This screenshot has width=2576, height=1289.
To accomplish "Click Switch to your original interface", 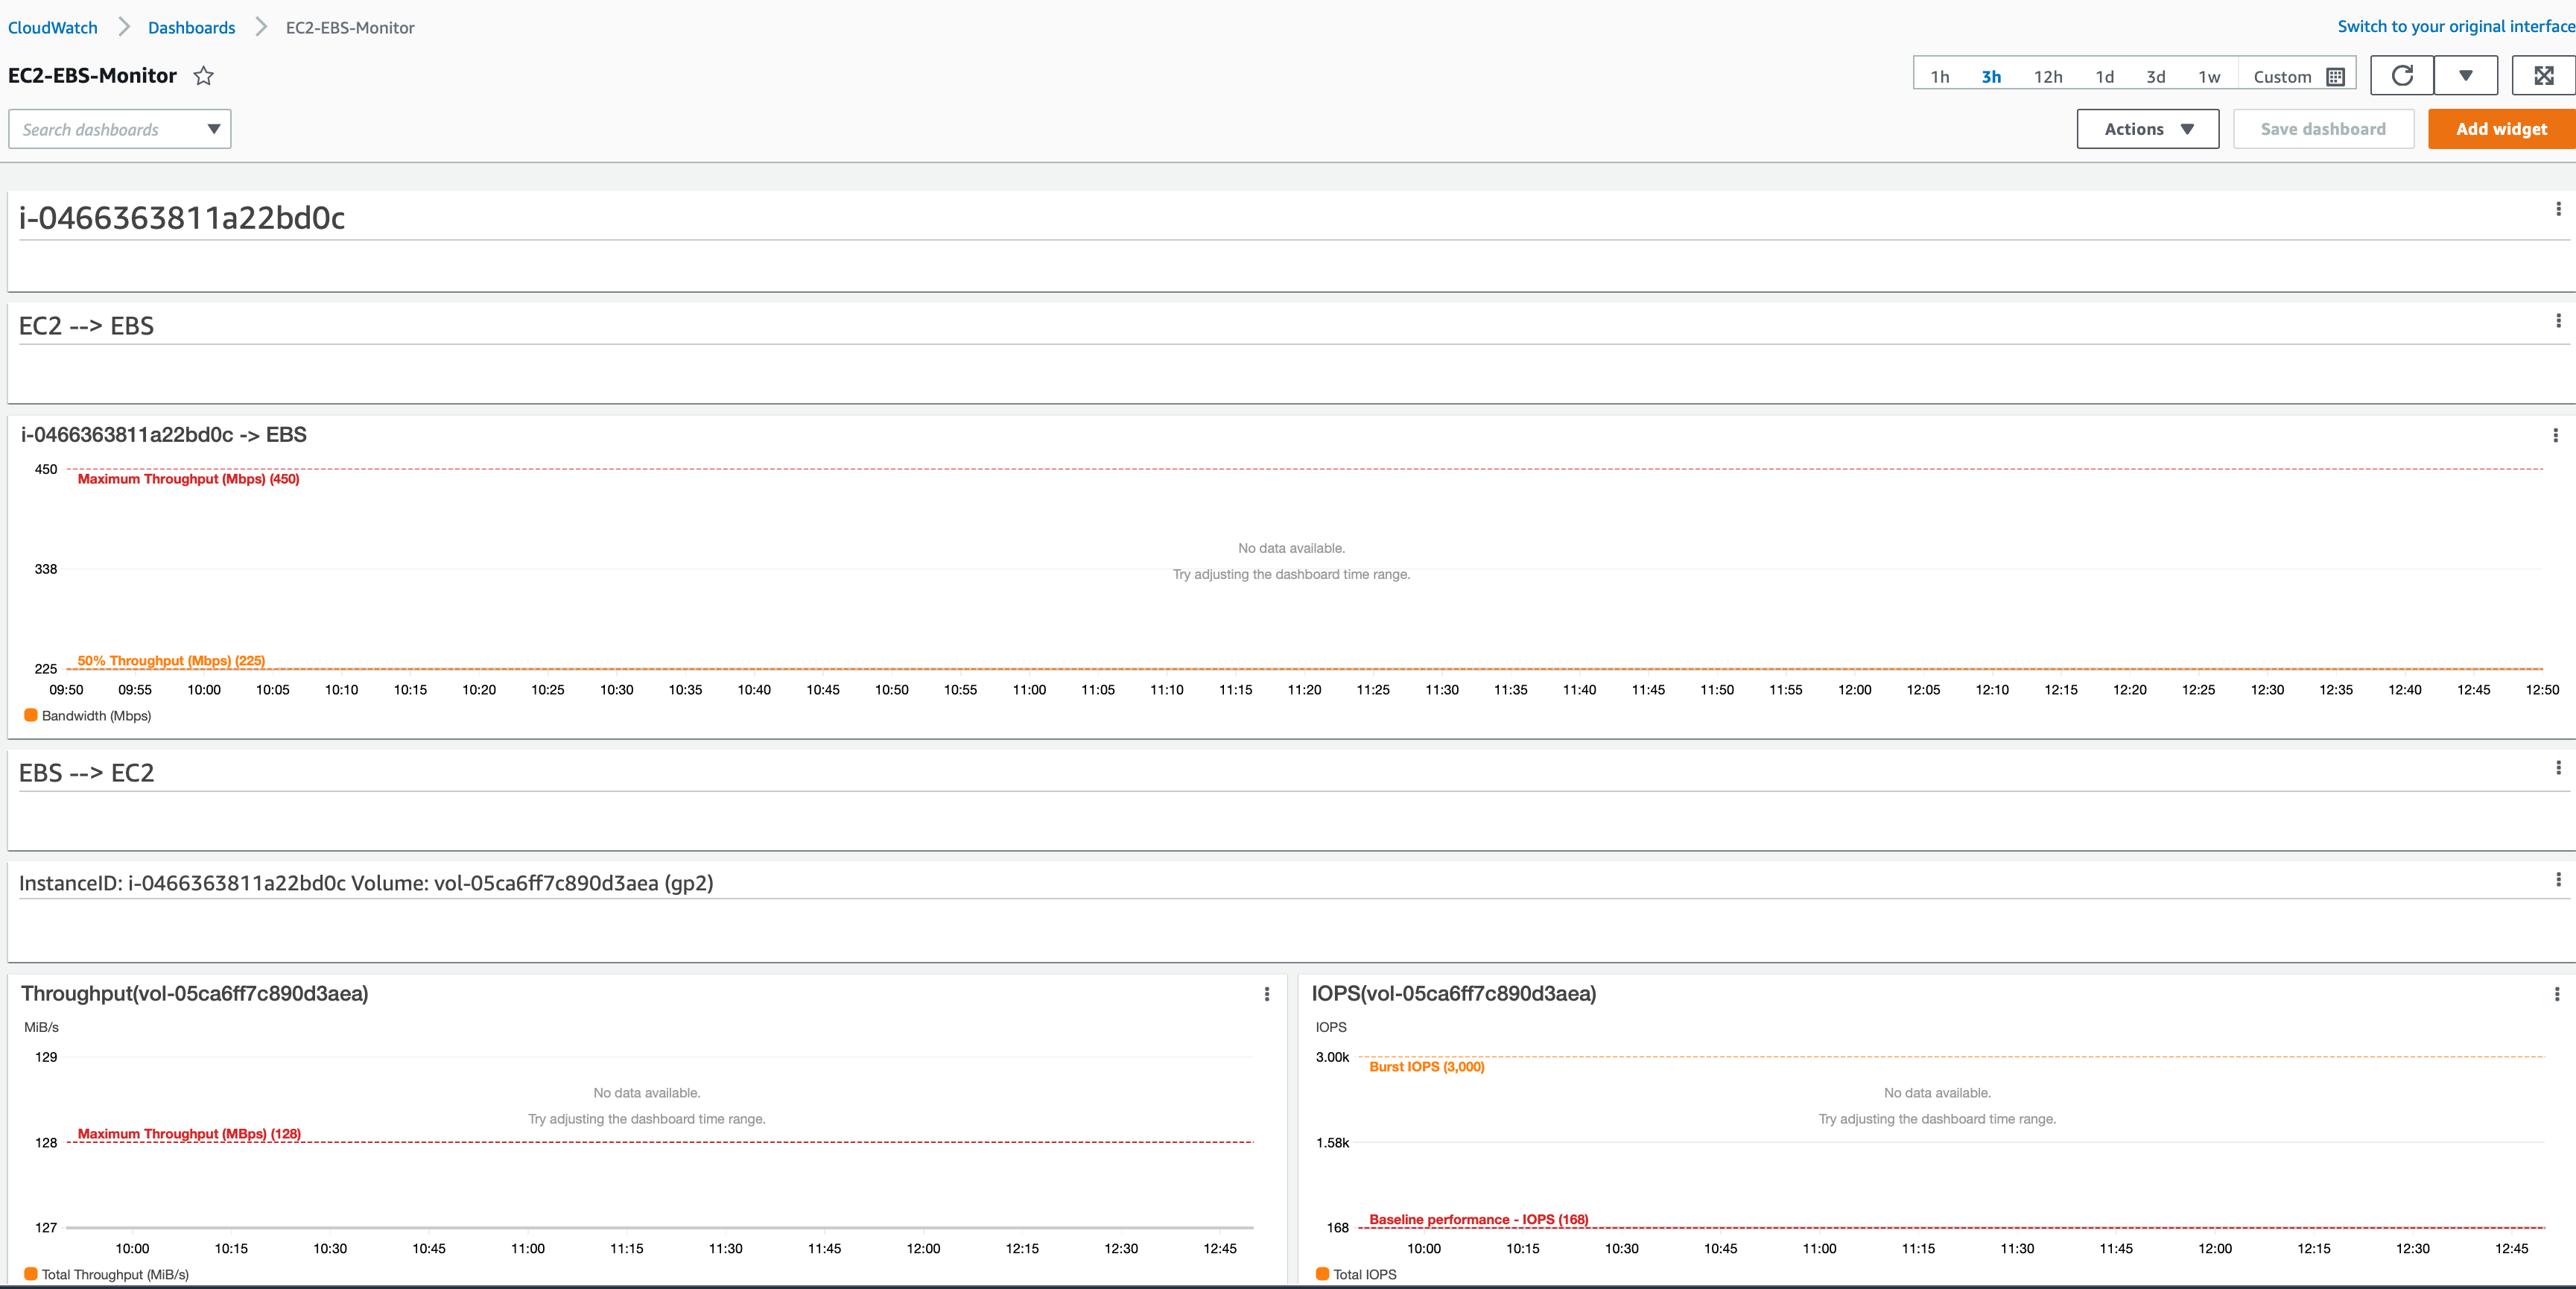I will [2455, 27].
